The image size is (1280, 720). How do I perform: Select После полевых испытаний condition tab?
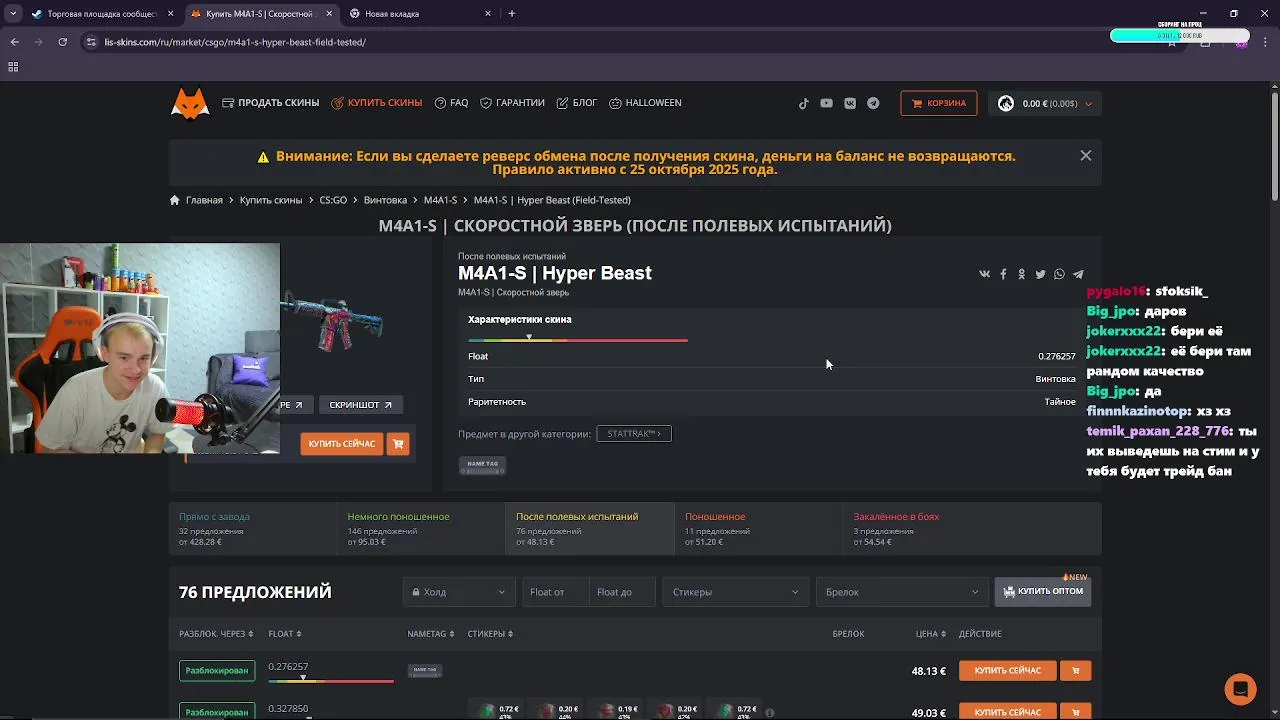590,529
